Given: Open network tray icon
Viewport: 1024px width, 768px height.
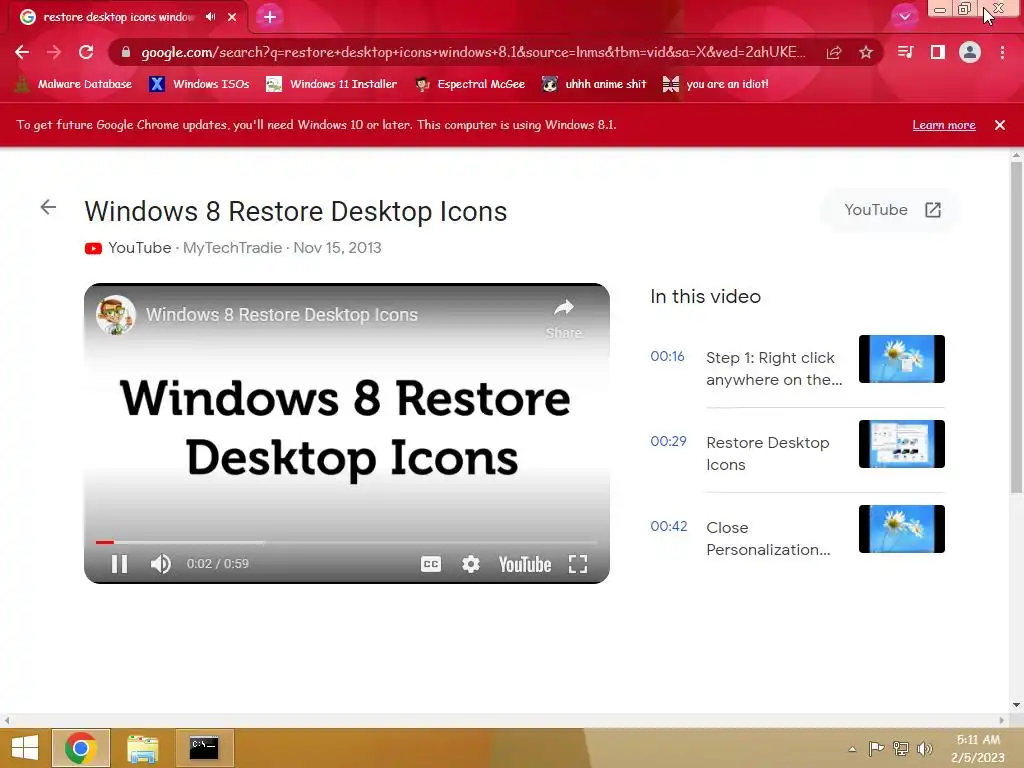Looking at the screenshot, I should pos(901,749).
